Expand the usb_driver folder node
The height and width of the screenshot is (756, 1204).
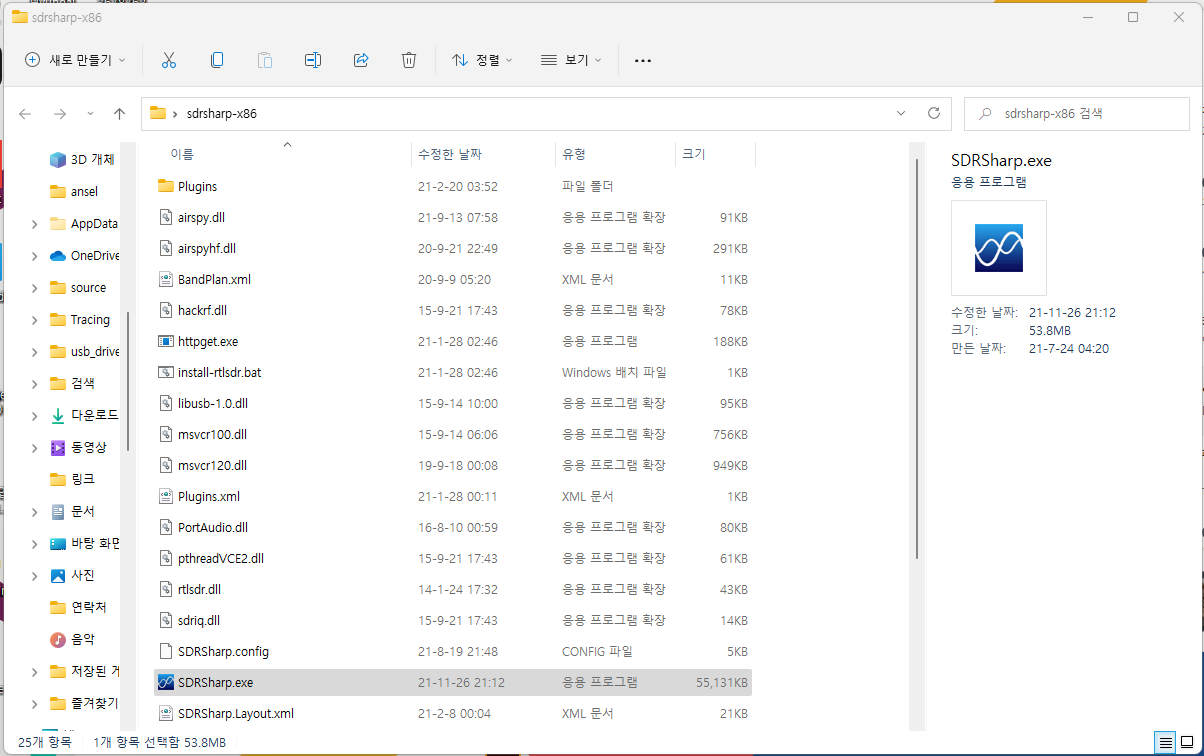pyautogui.click(x=35, y=351)
